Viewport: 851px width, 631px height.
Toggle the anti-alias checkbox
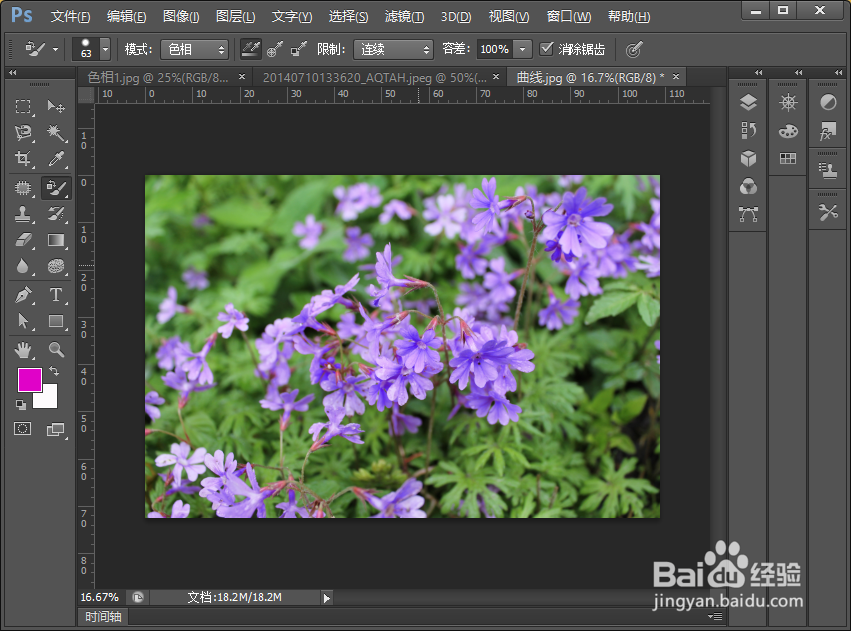[x=547, y=49]
